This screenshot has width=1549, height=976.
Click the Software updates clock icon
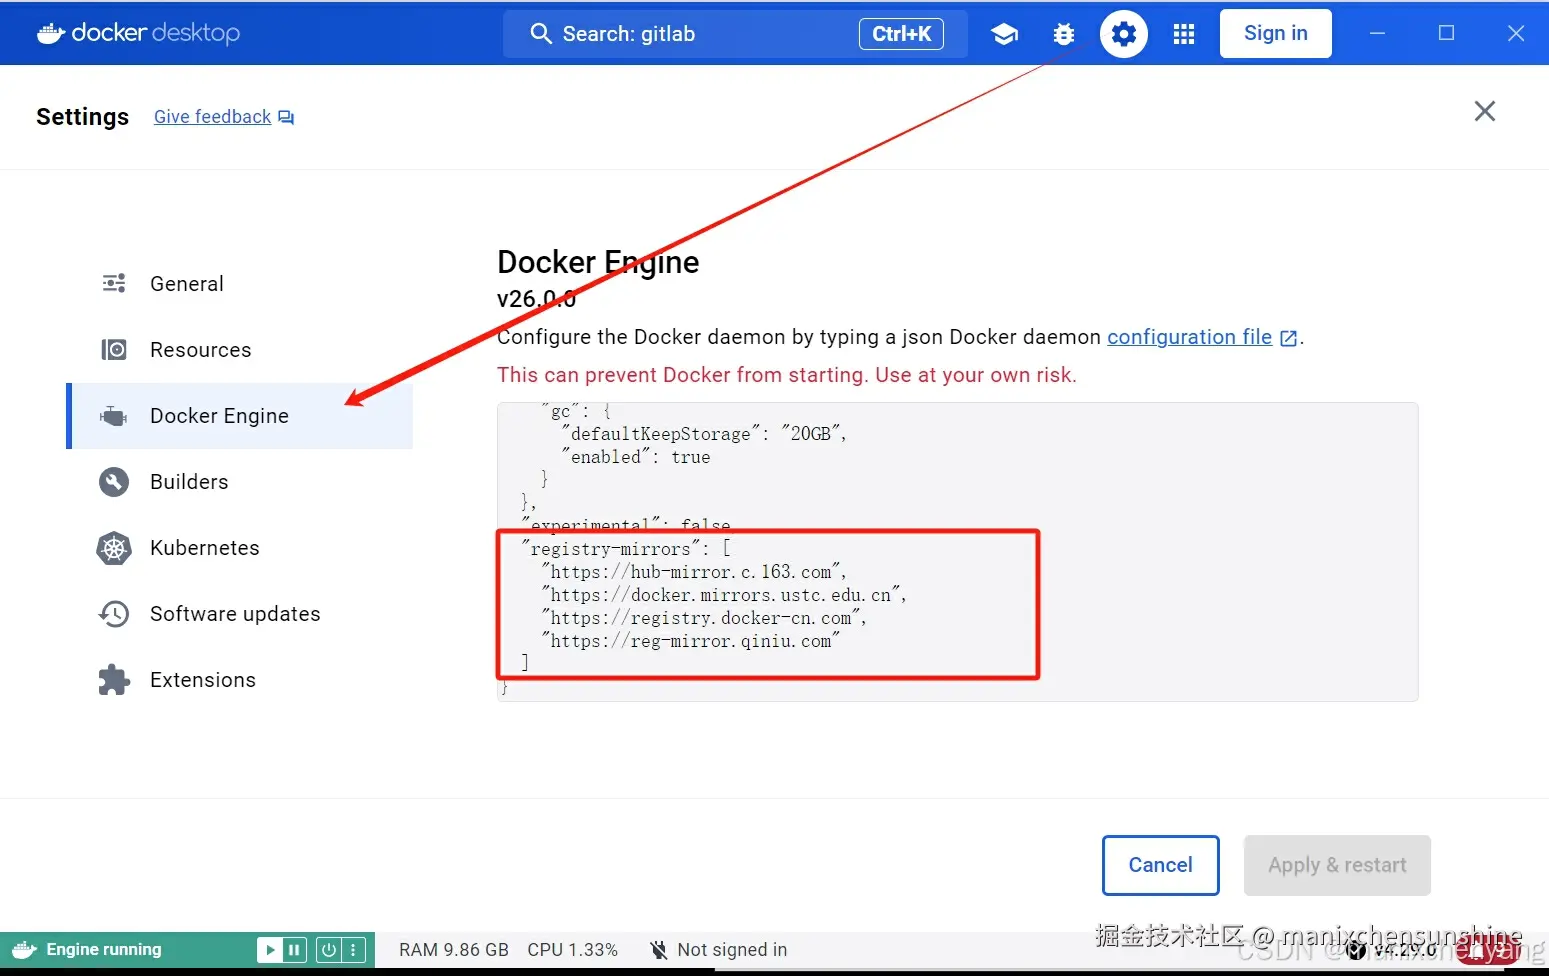(114, 614)
